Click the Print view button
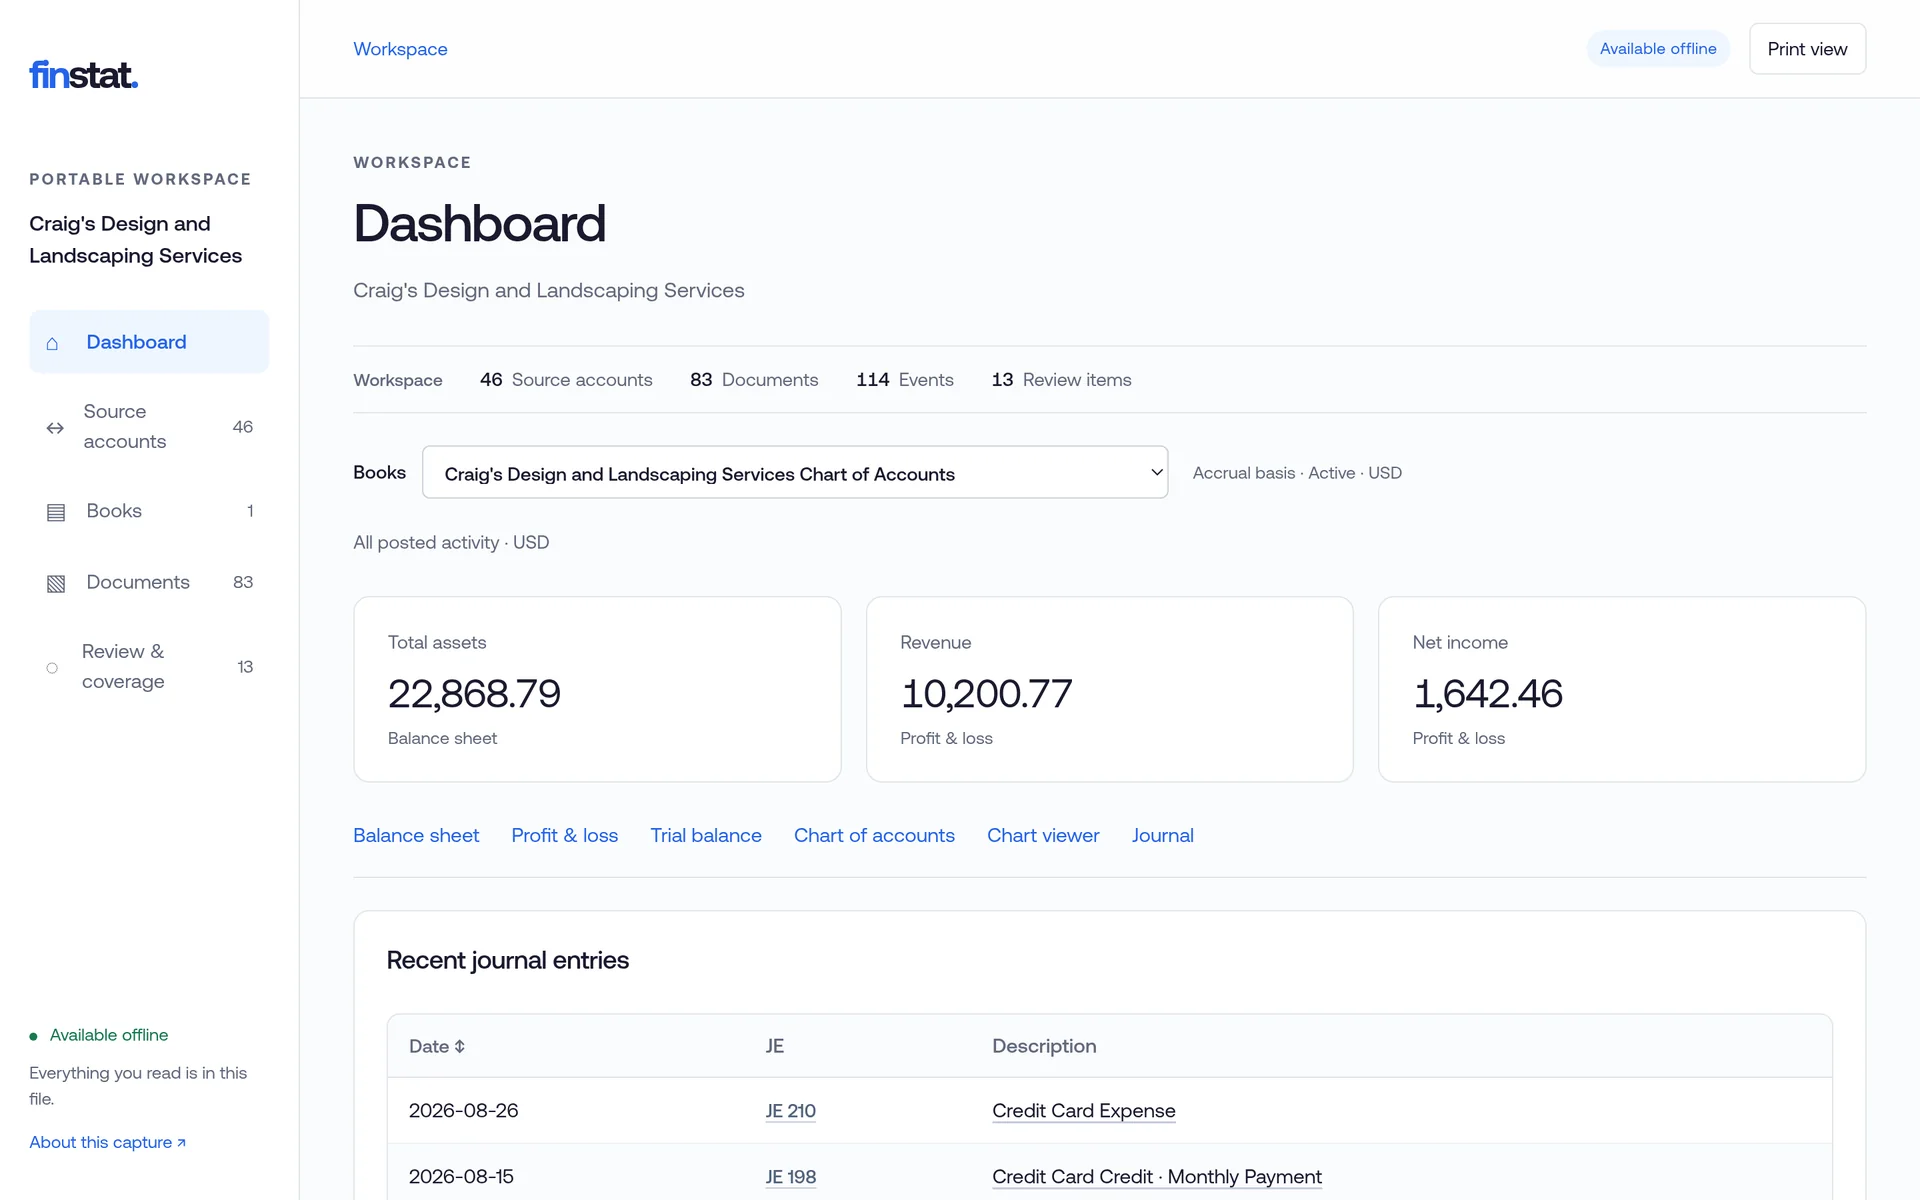This screenshot has width=1920, height=1200. 1807,49
